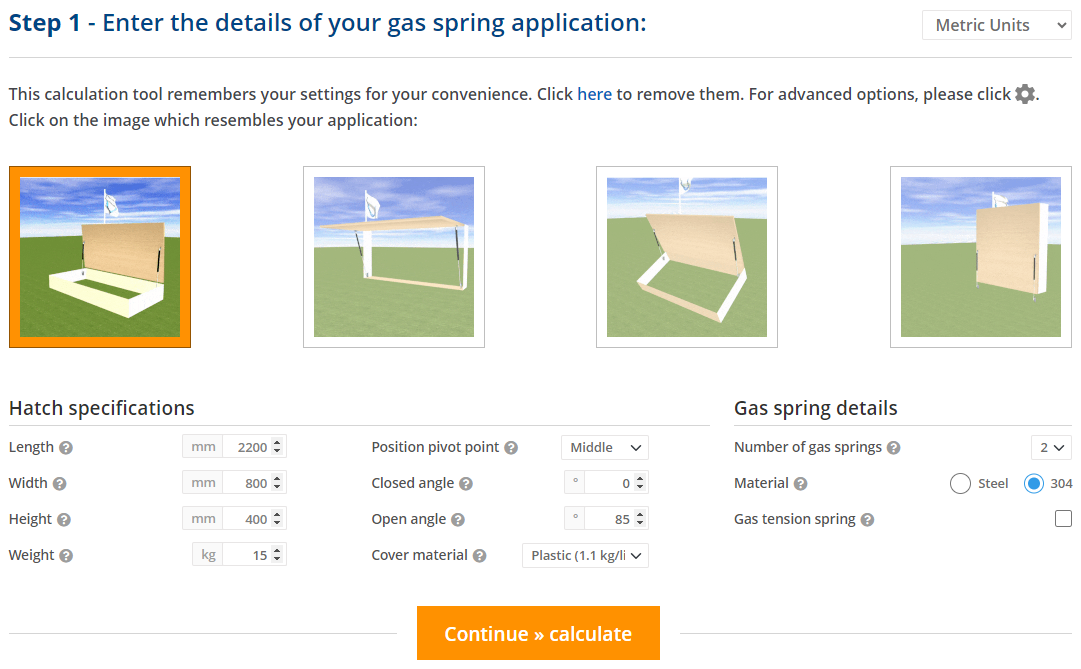1081x669 pixels.
Task: Show help for Gas tension spring
Action: pos(867,520)
